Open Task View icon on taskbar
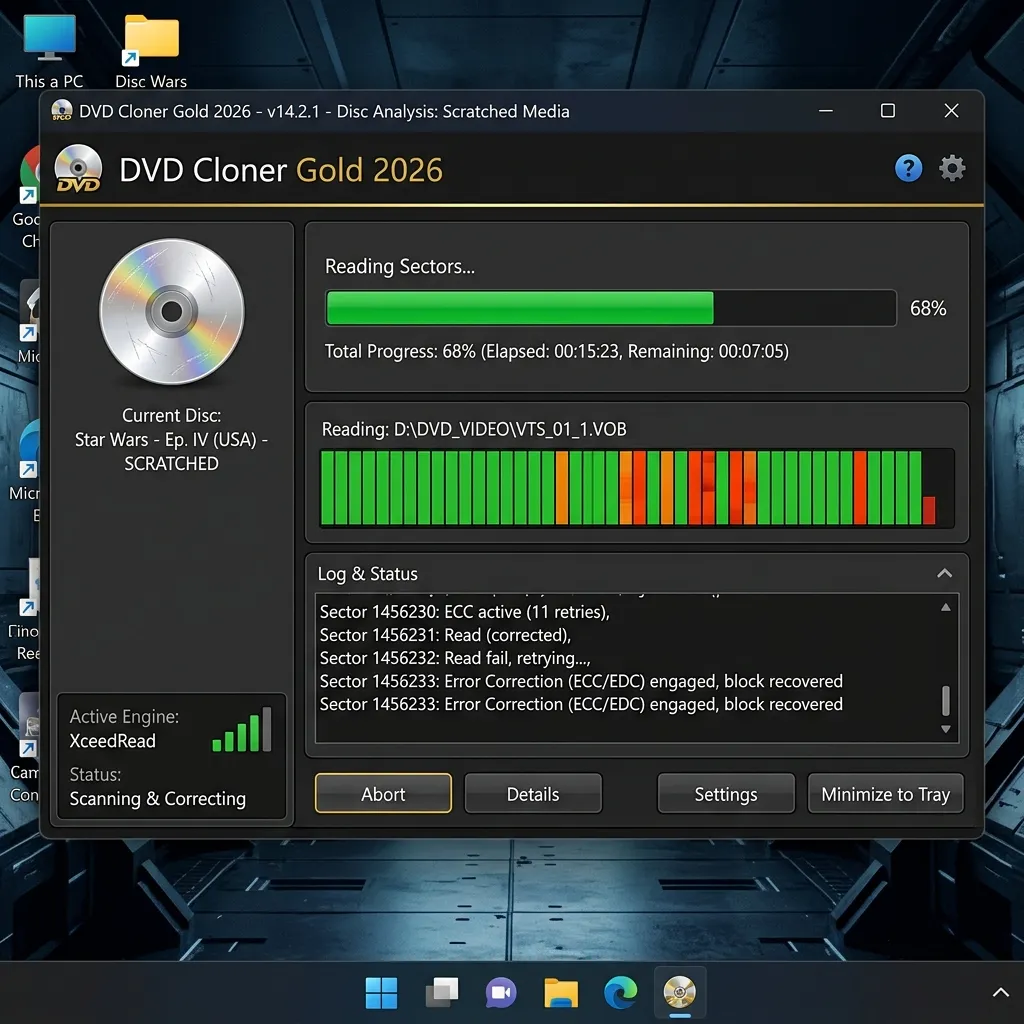Viewport: 1024px width, 1024px height. (441, 993)
